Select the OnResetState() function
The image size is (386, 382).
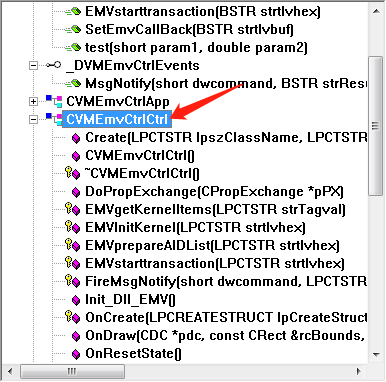(x=133, y=354)
